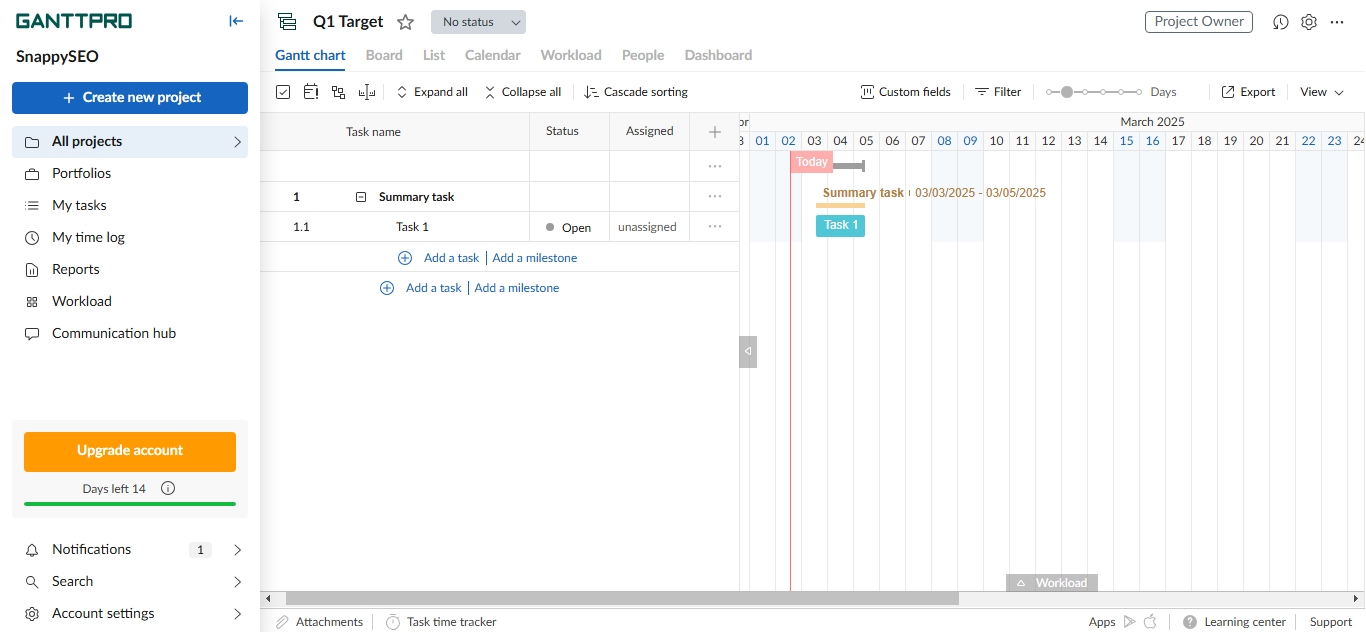Open My tasks in sidebar

(x=79, y=206)
